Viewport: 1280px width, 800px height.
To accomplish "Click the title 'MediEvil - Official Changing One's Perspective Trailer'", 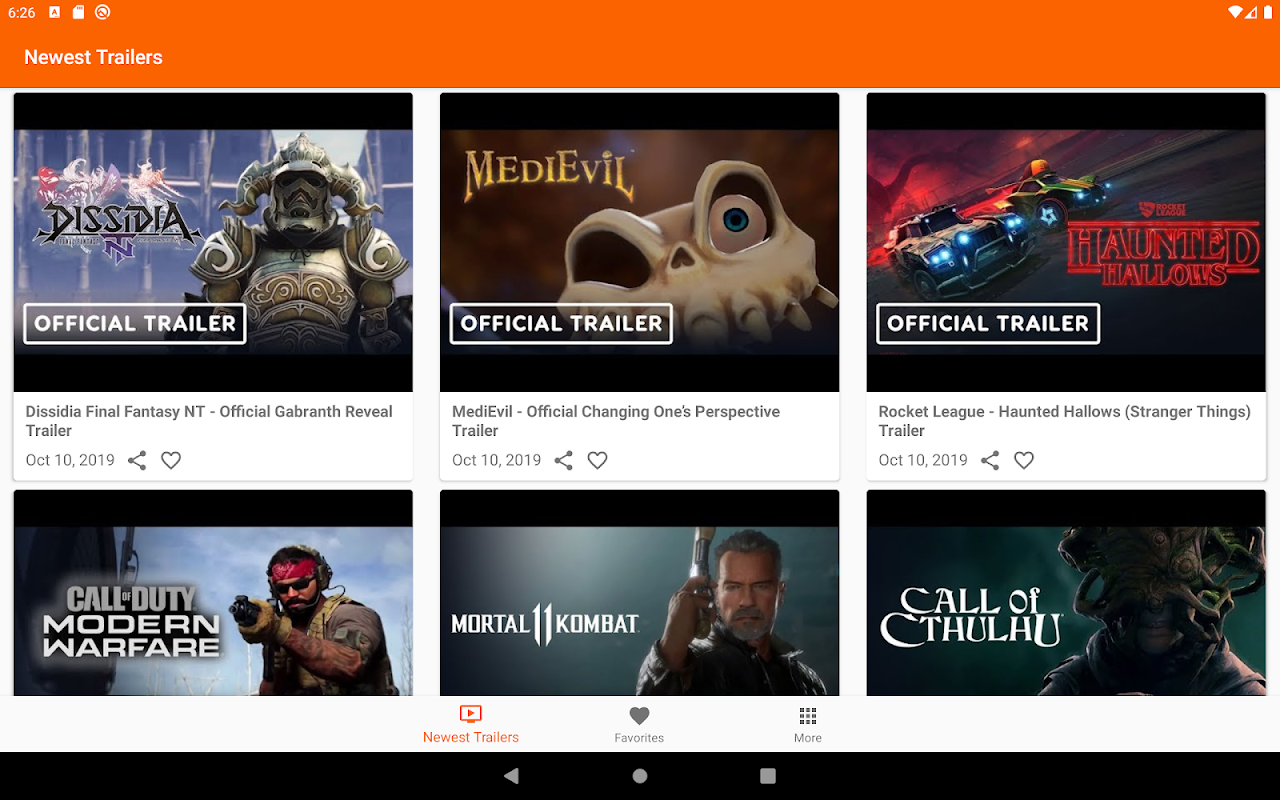I will pos(616,421).
